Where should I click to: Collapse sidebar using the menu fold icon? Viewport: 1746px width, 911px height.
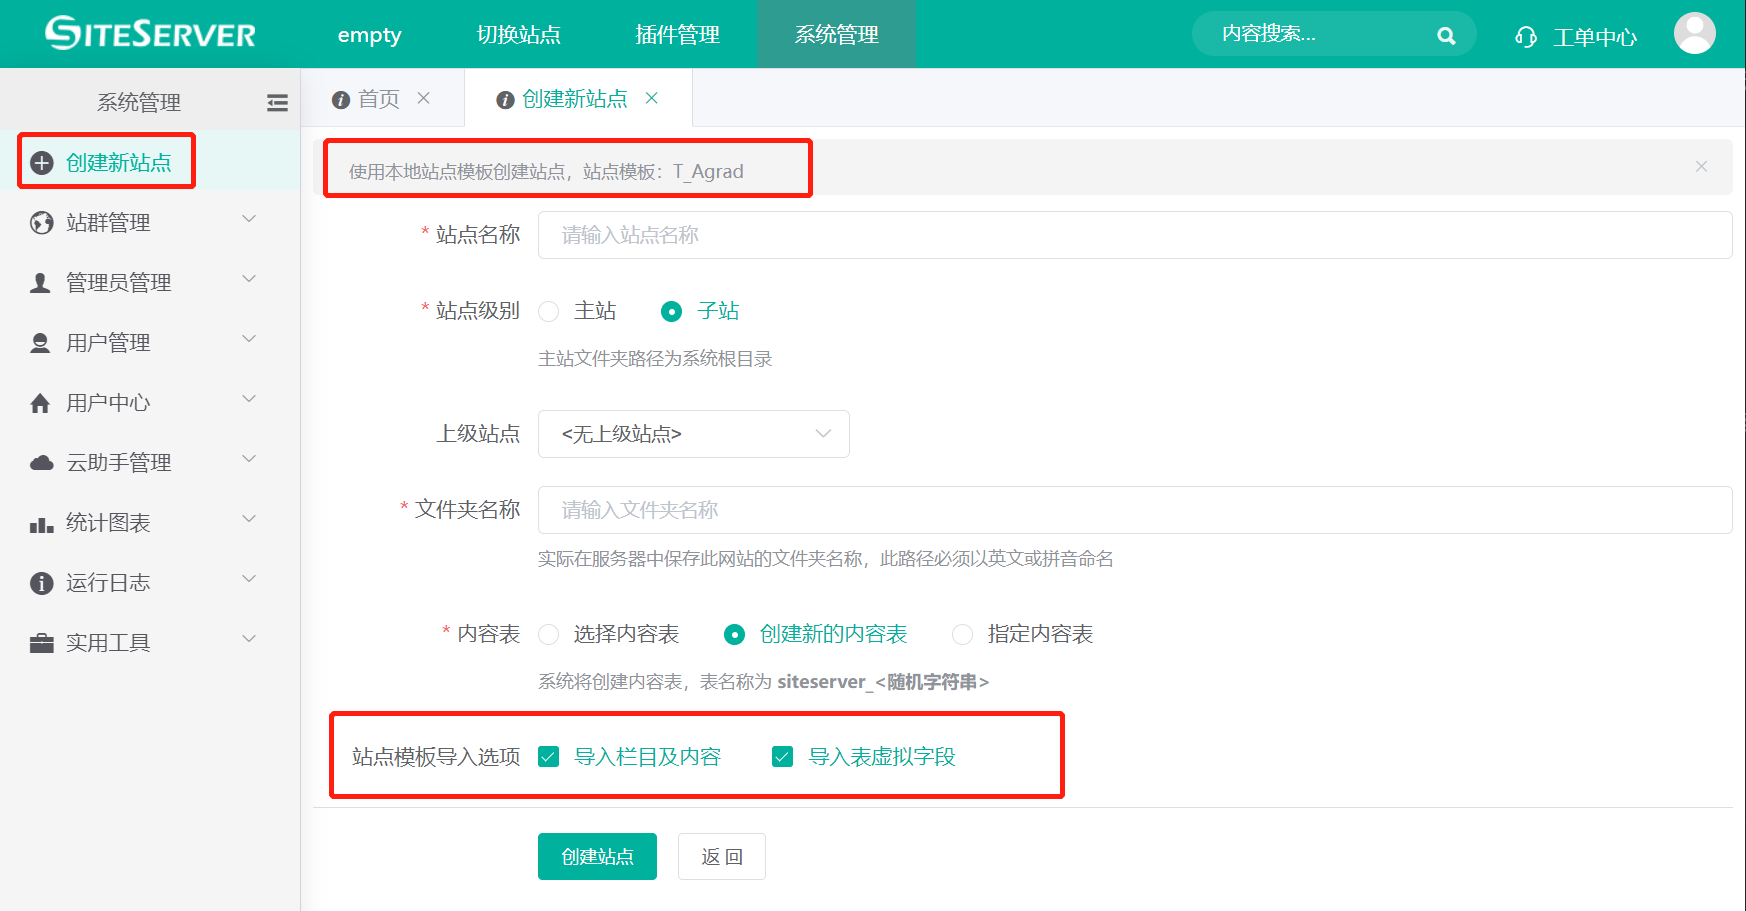277,102
